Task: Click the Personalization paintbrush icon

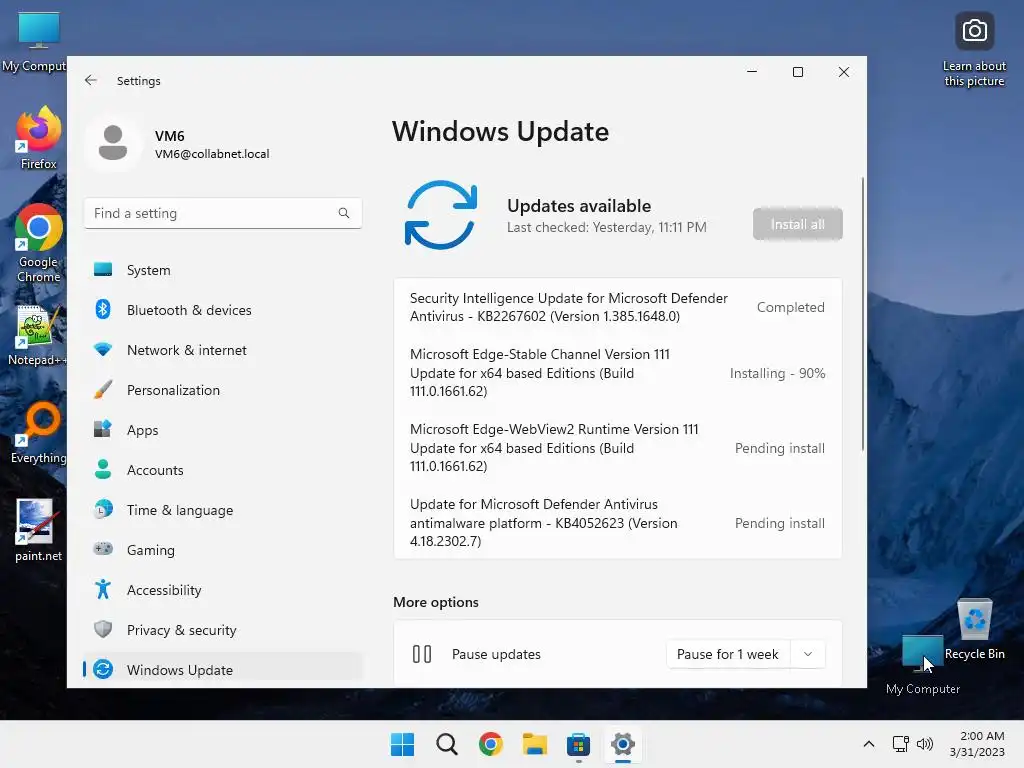Action: [103, 390]
